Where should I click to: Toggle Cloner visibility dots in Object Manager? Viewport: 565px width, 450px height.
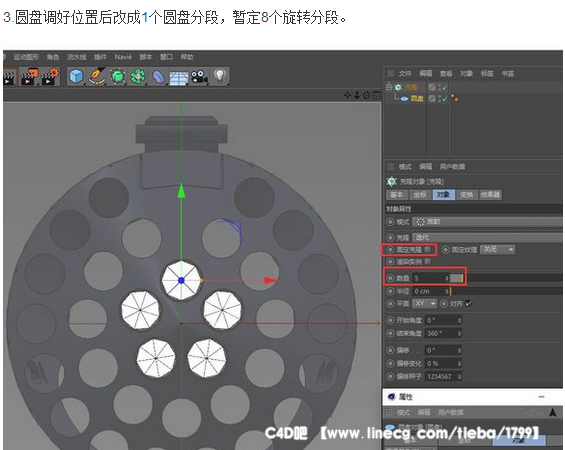[x=439, y=87]
